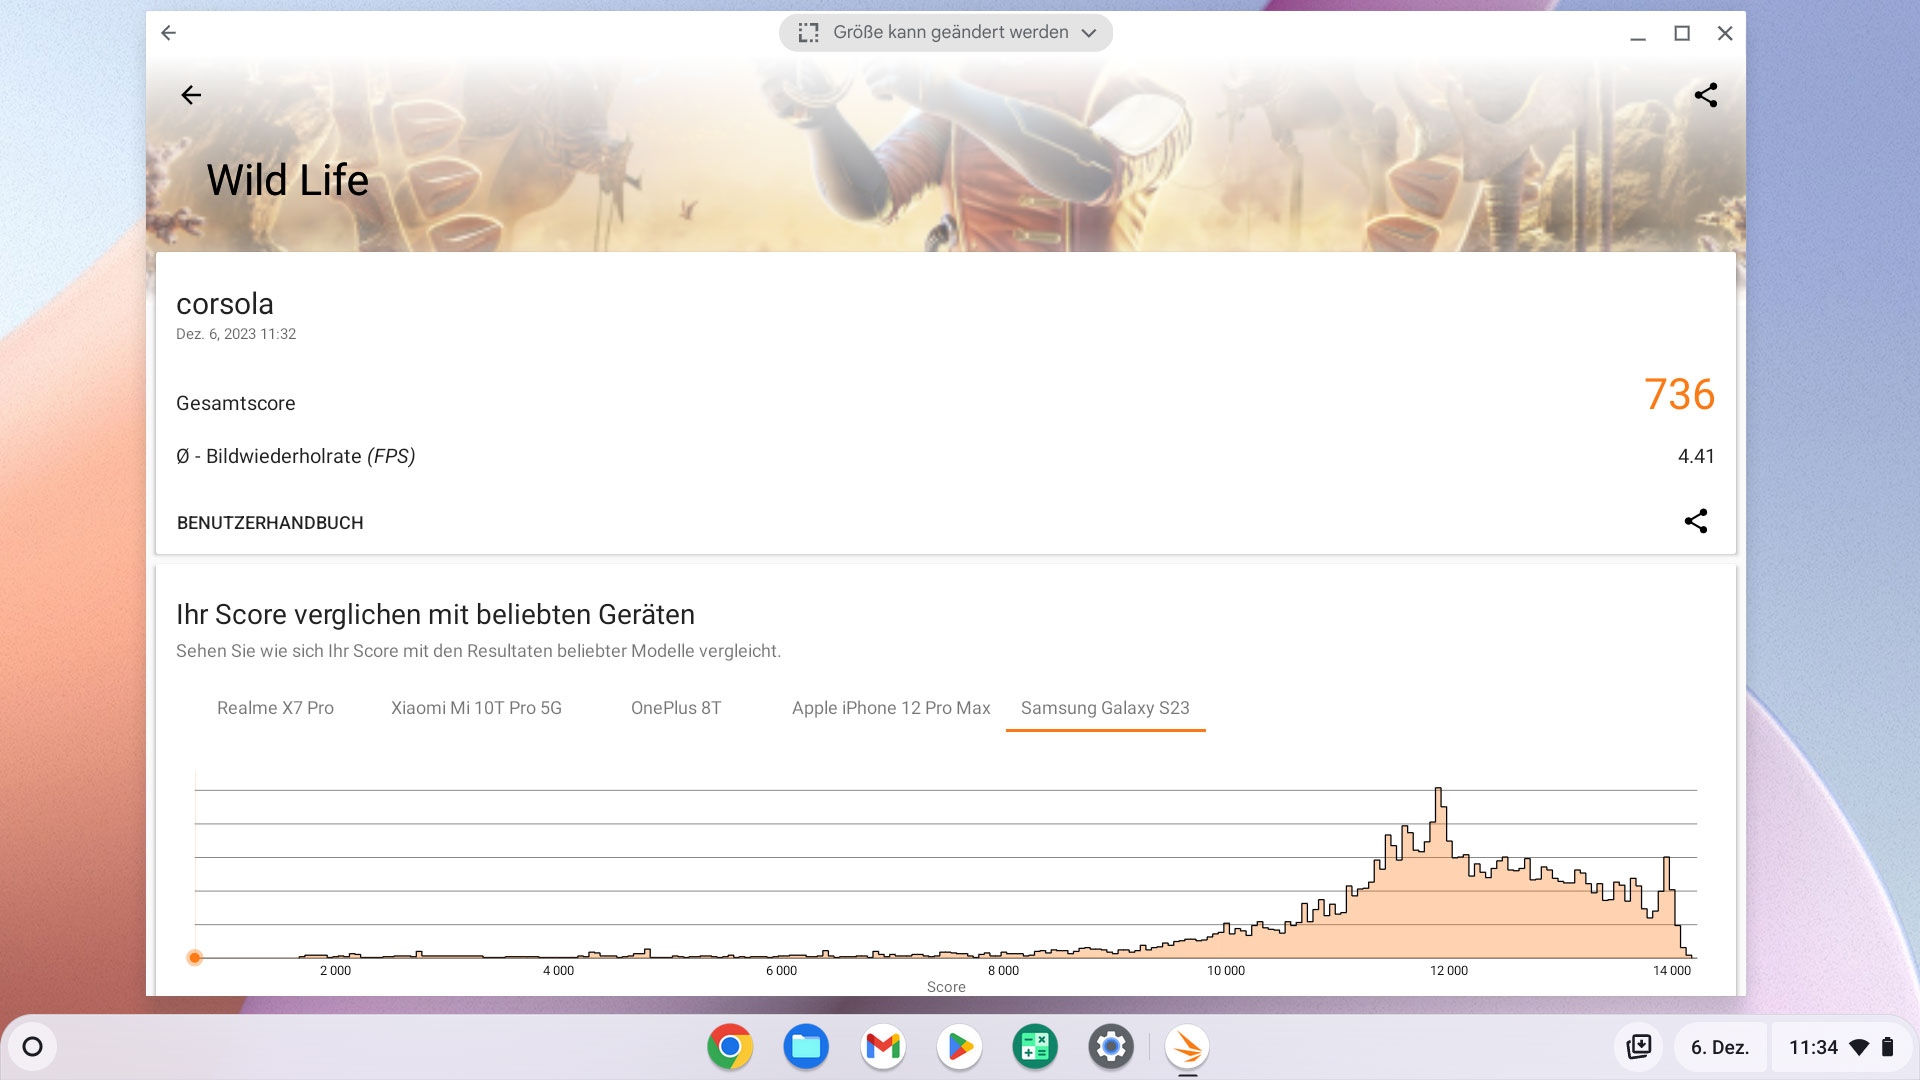Show the OnePlus 8T comparison tab
Screen dimensions: 1920x1080
tap(676, 708)
